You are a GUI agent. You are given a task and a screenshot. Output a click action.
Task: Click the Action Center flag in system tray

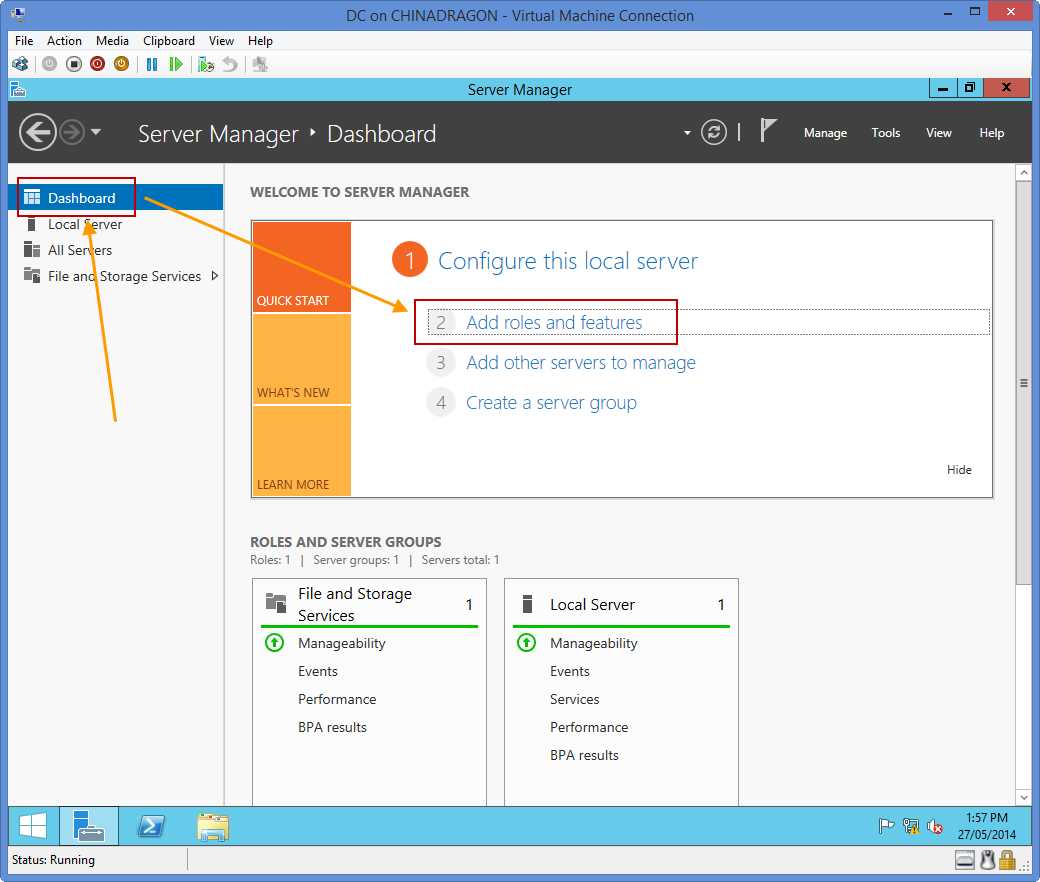(x=886, y=826)
